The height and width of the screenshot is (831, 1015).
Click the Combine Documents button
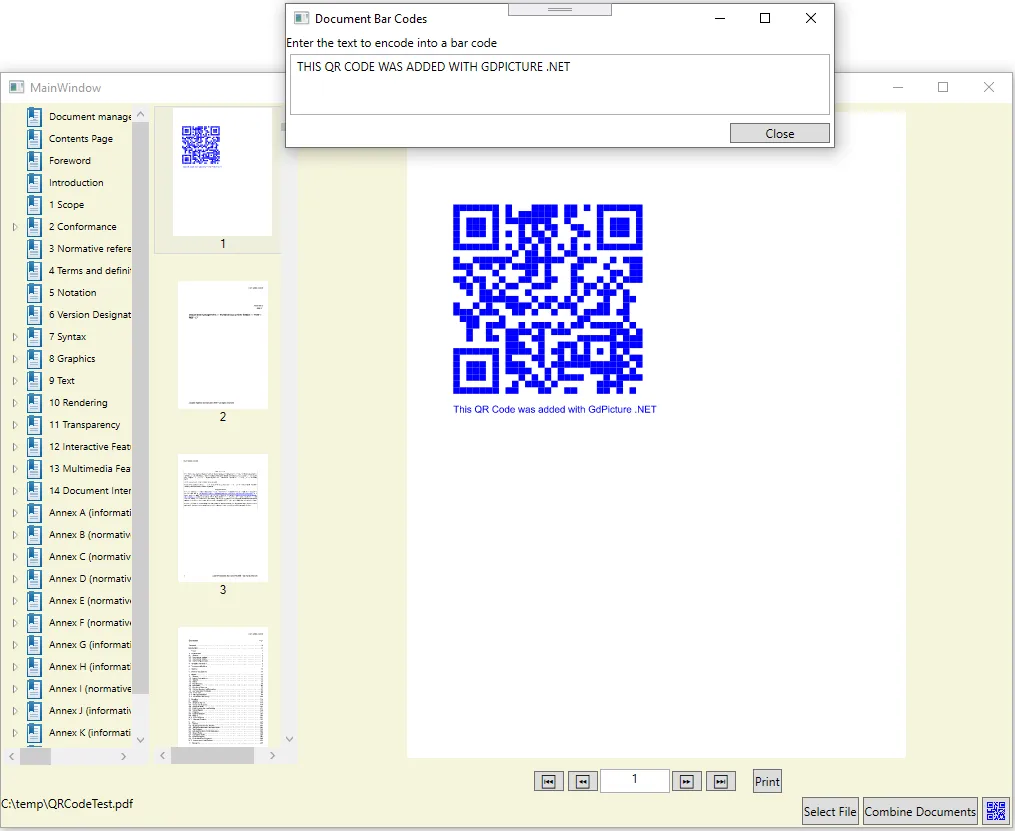click(920, 811)
